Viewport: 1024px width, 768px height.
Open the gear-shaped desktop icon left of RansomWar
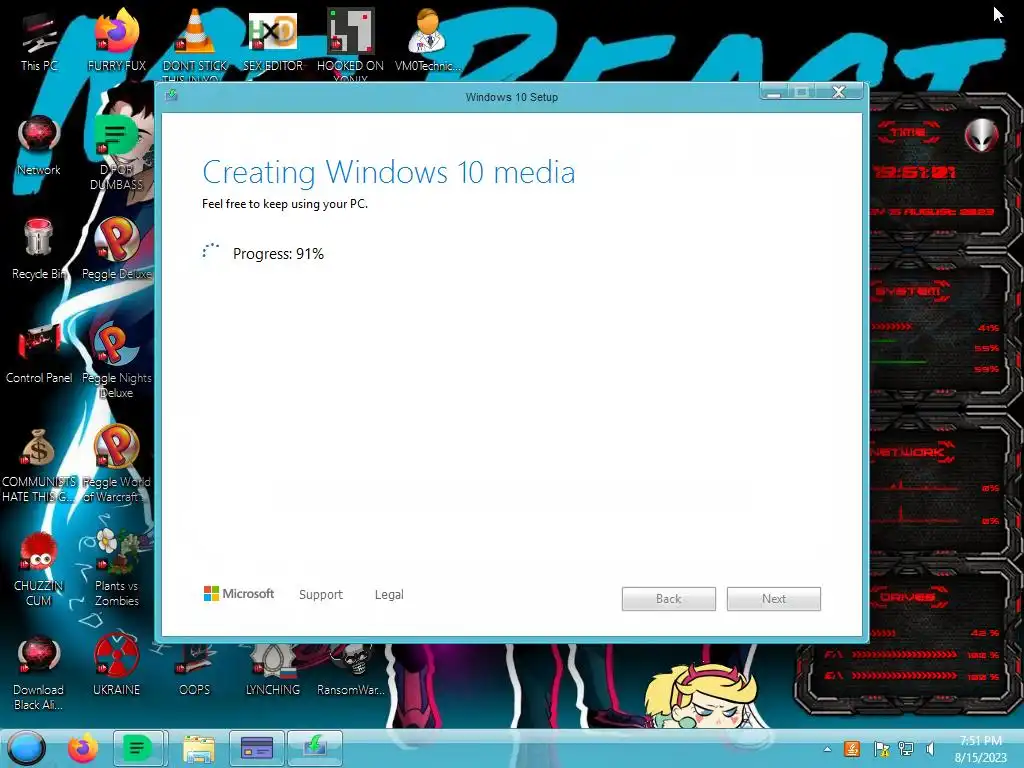coord(272,669)
